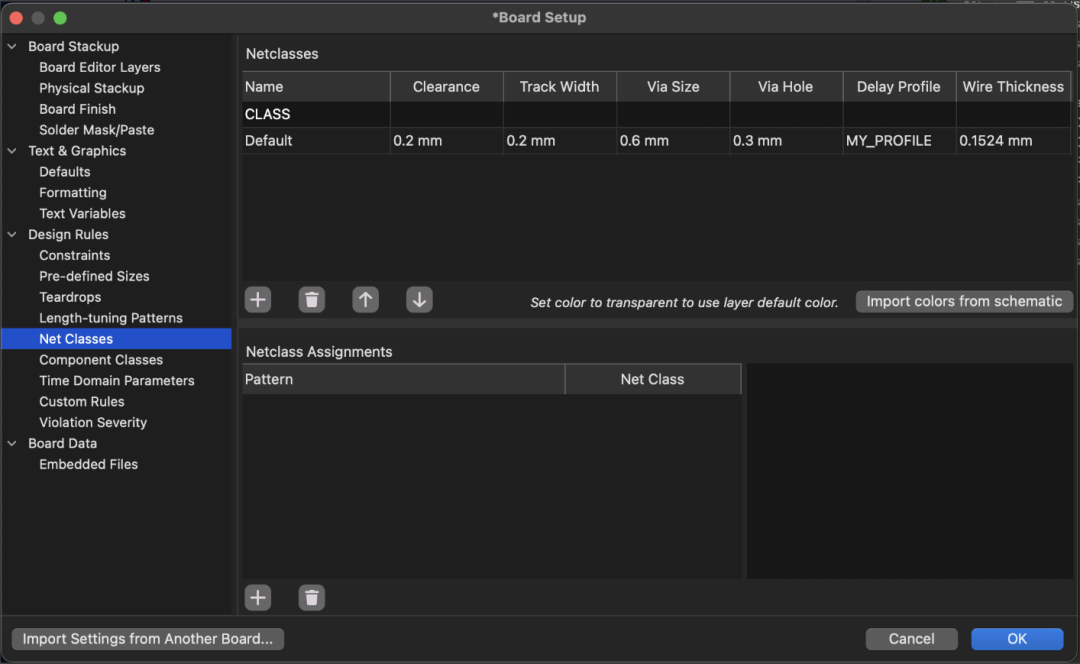
Task: Confirm the dialog with OK
Action: pyautogui.click(x=1016, y=638)
